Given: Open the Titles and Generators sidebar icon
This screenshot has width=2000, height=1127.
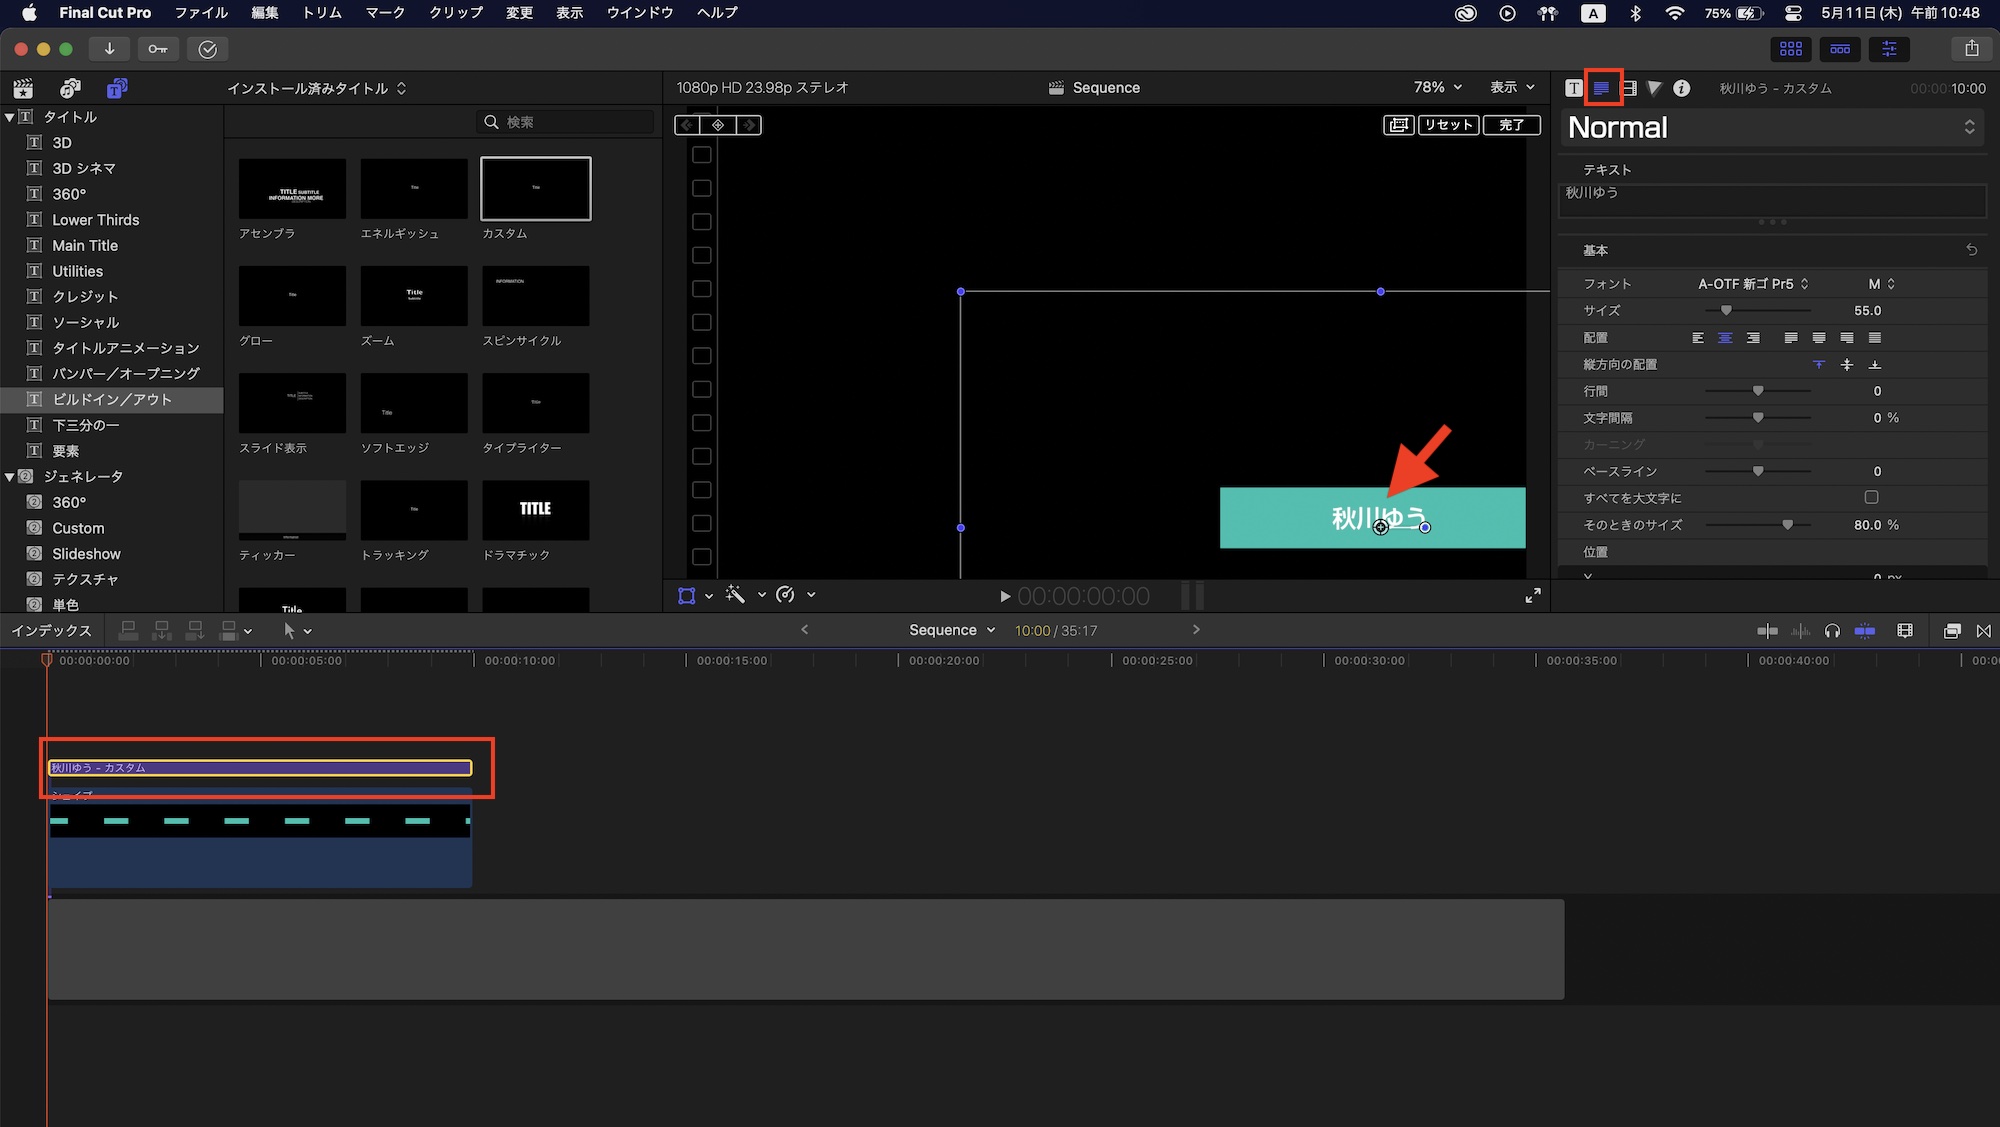Looking at the screenshot, I should pyautogui.click(x=117, y=88).
